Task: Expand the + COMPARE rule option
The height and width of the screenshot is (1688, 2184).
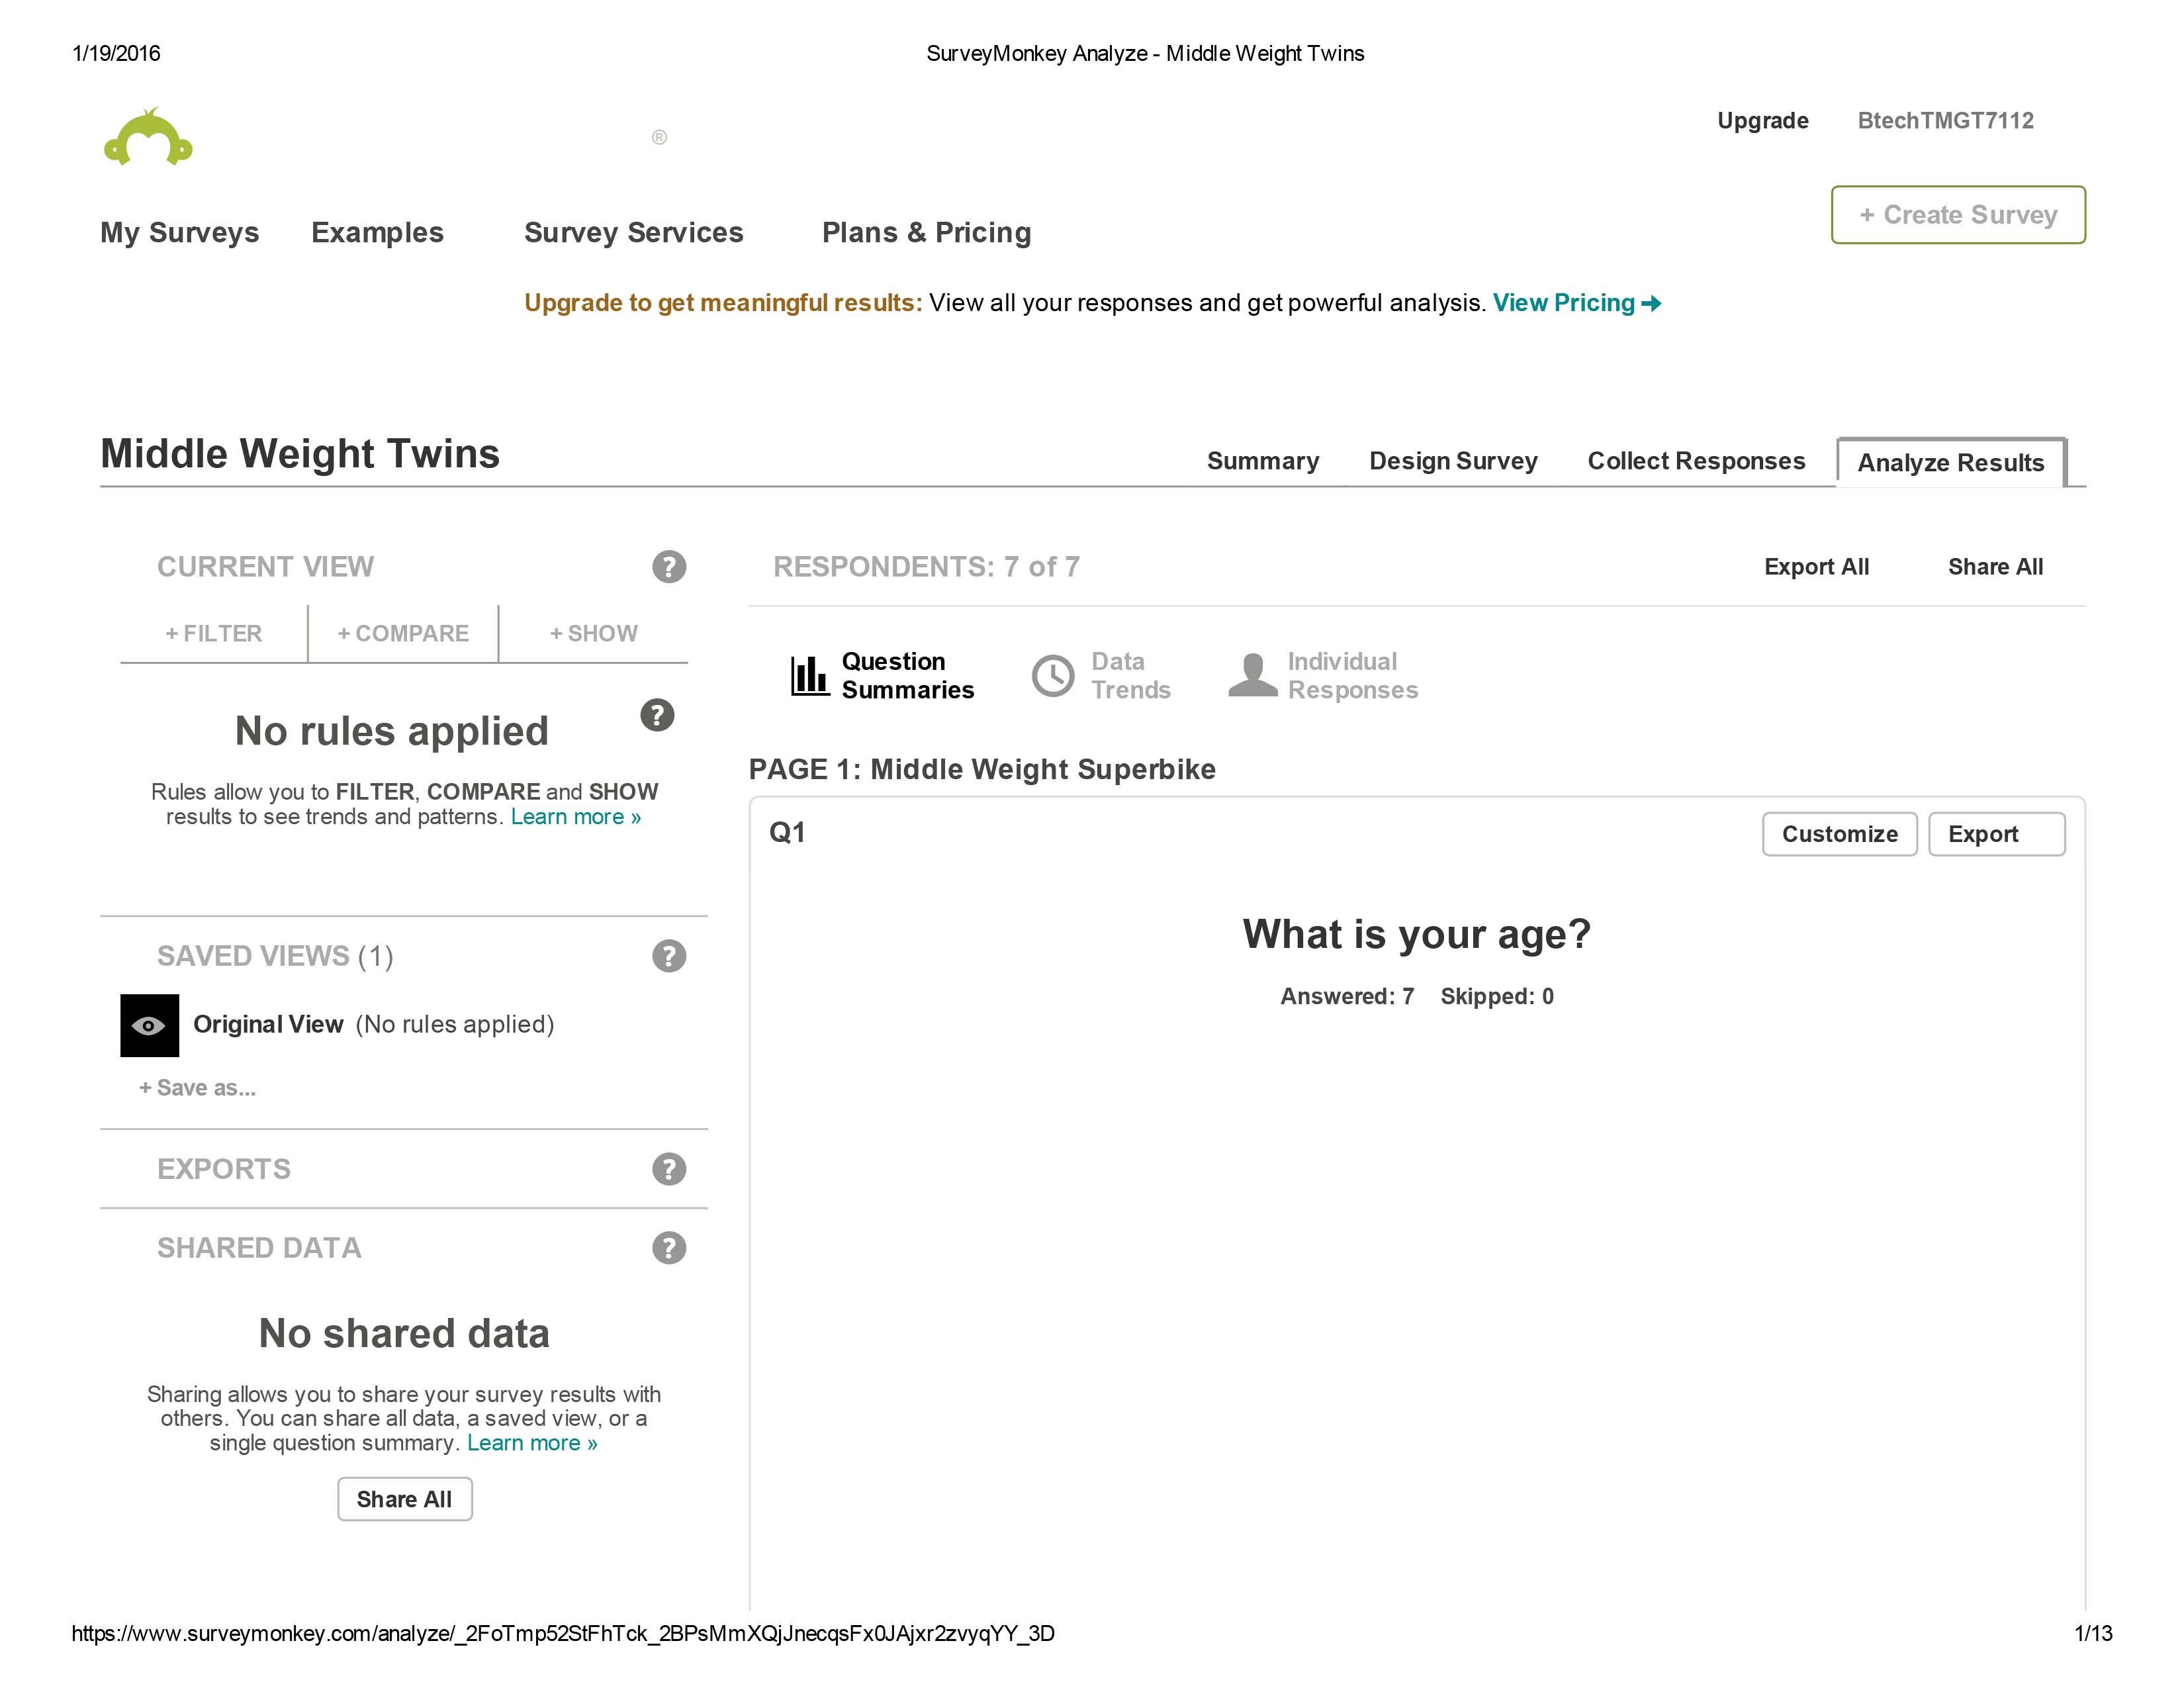Action: coord(403,633)
